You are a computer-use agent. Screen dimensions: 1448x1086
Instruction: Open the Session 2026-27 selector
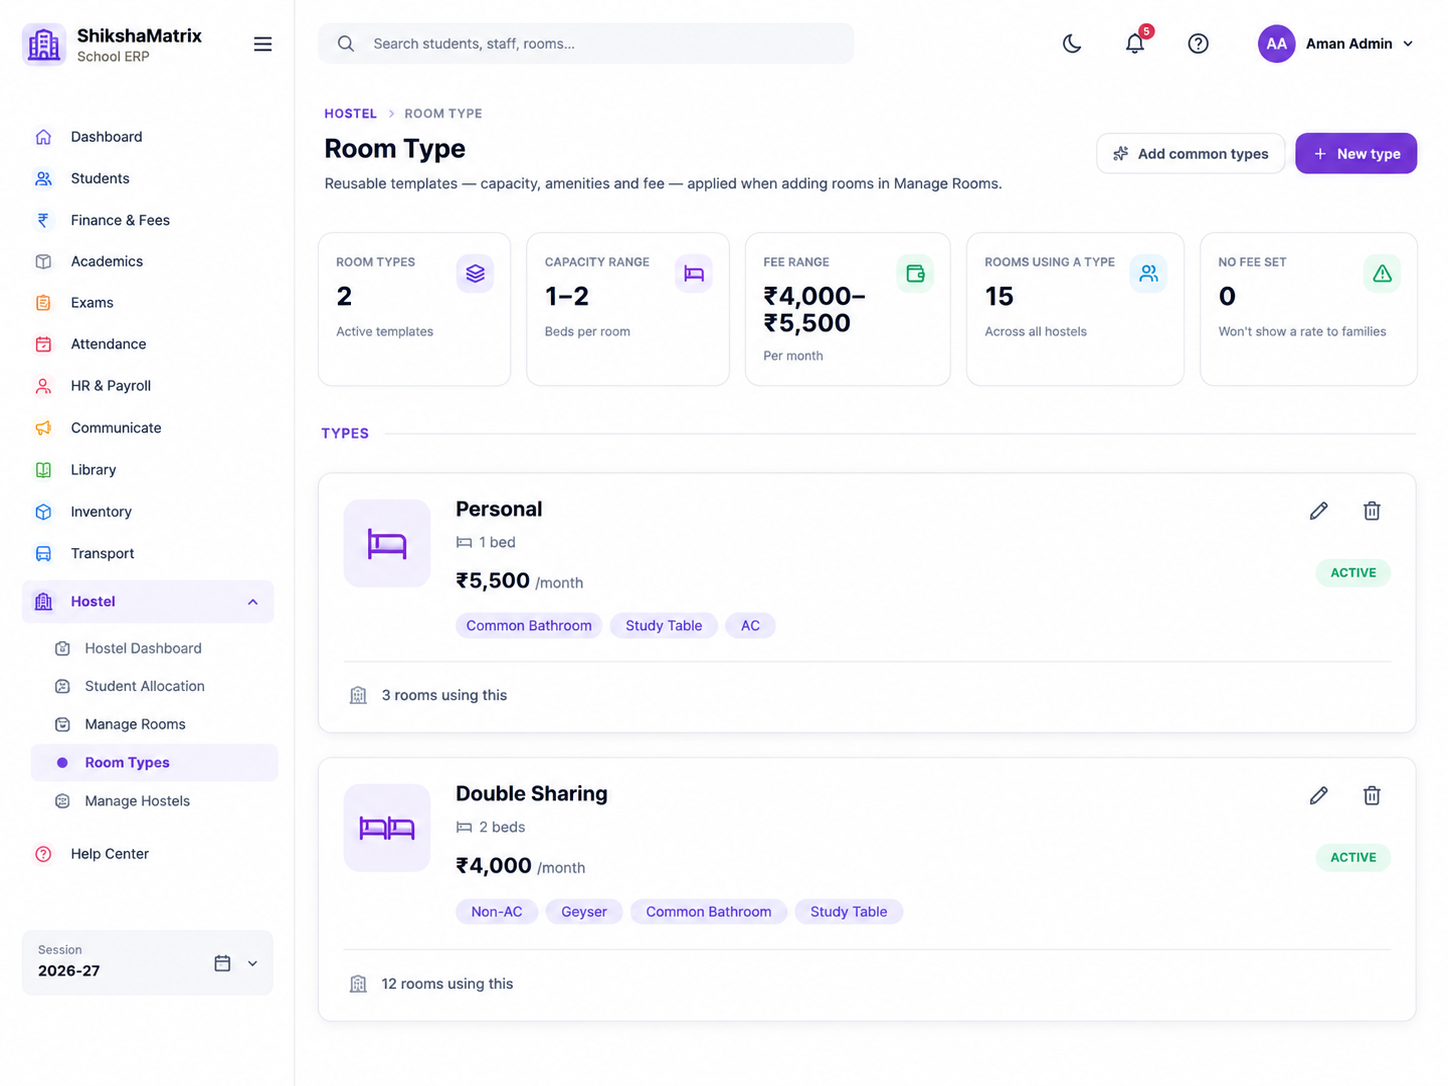pyautogui.click(x=148, y=963)
